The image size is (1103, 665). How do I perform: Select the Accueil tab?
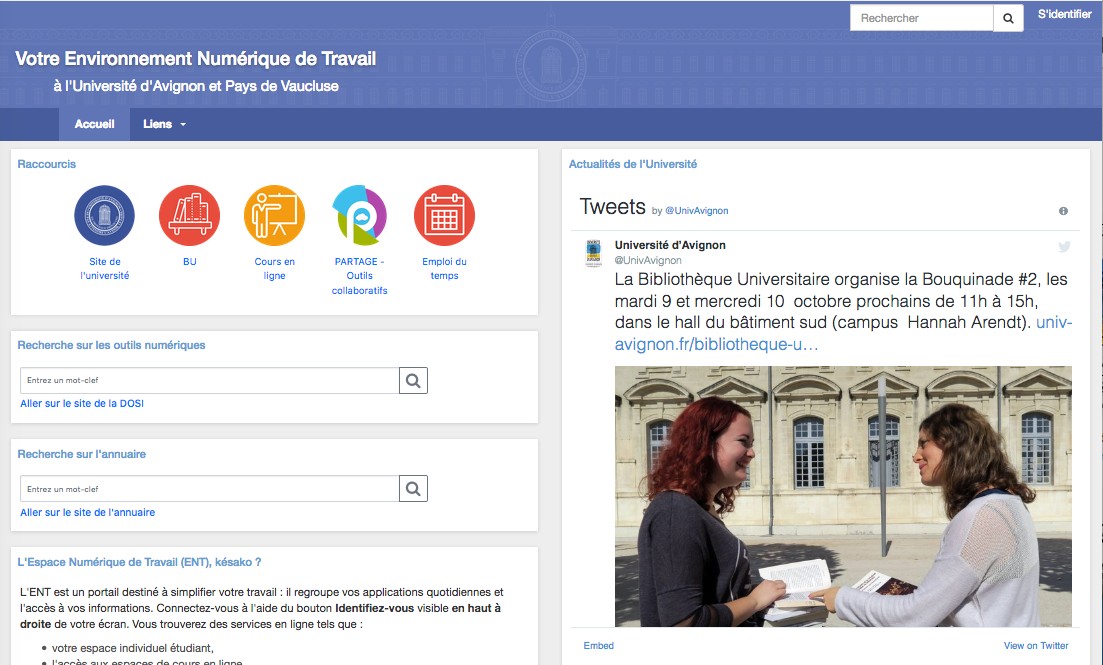tap(95, 124)
